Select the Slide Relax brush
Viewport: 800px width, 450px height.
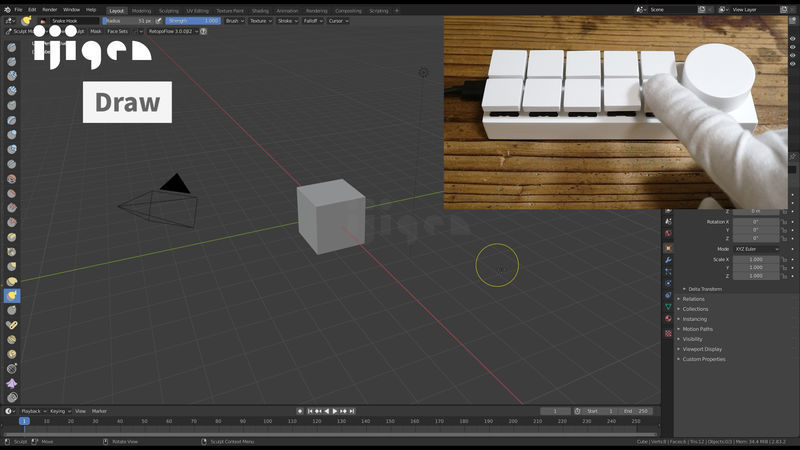(12, 369)
